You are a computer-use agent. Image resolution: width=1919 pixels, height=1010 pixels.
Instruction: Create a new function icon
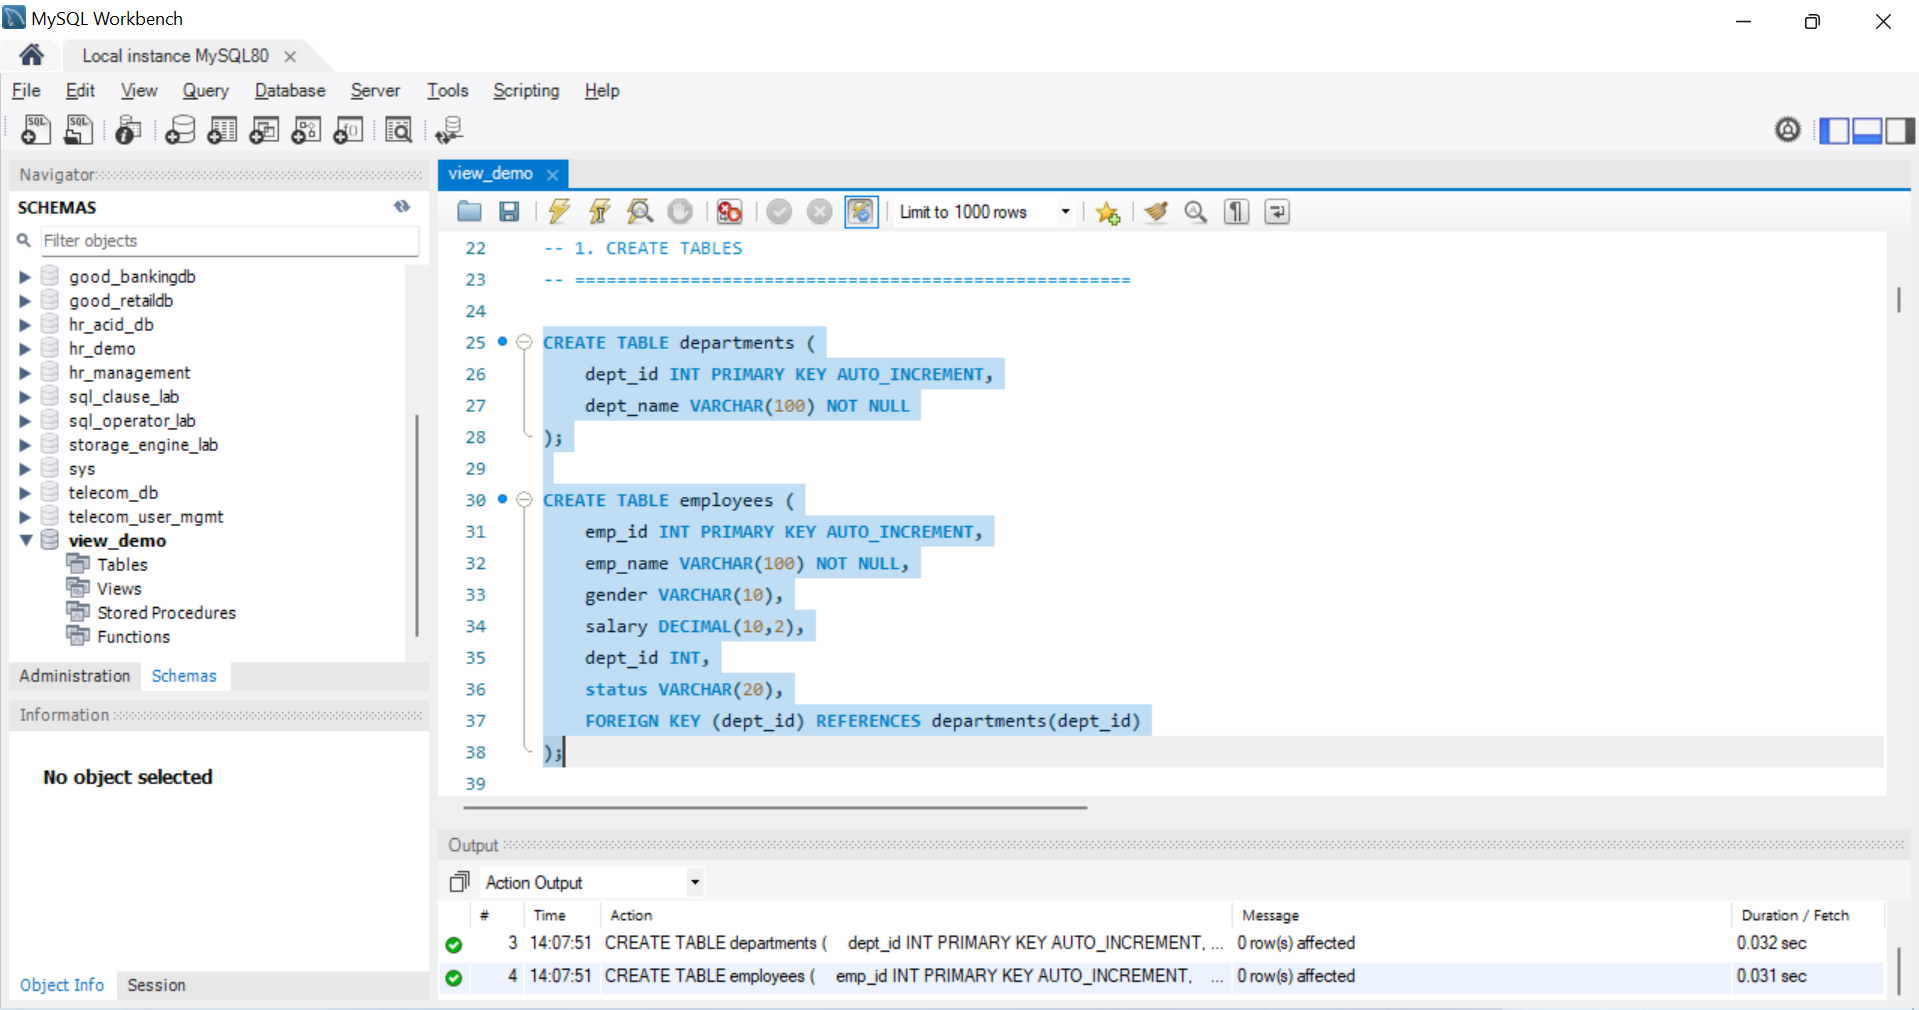[x=348, y=130]
